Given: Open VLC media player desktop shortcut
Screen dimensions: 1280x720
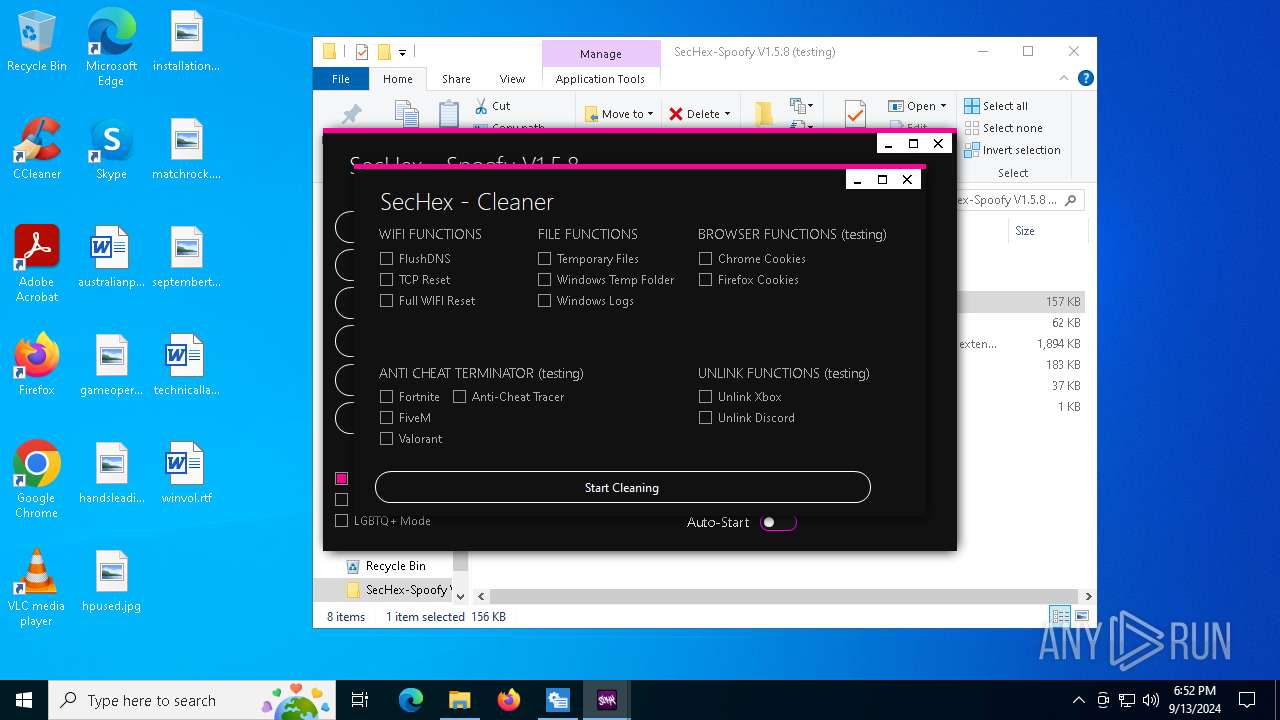Looking at the screenshot, I should (x=36, y=588).
